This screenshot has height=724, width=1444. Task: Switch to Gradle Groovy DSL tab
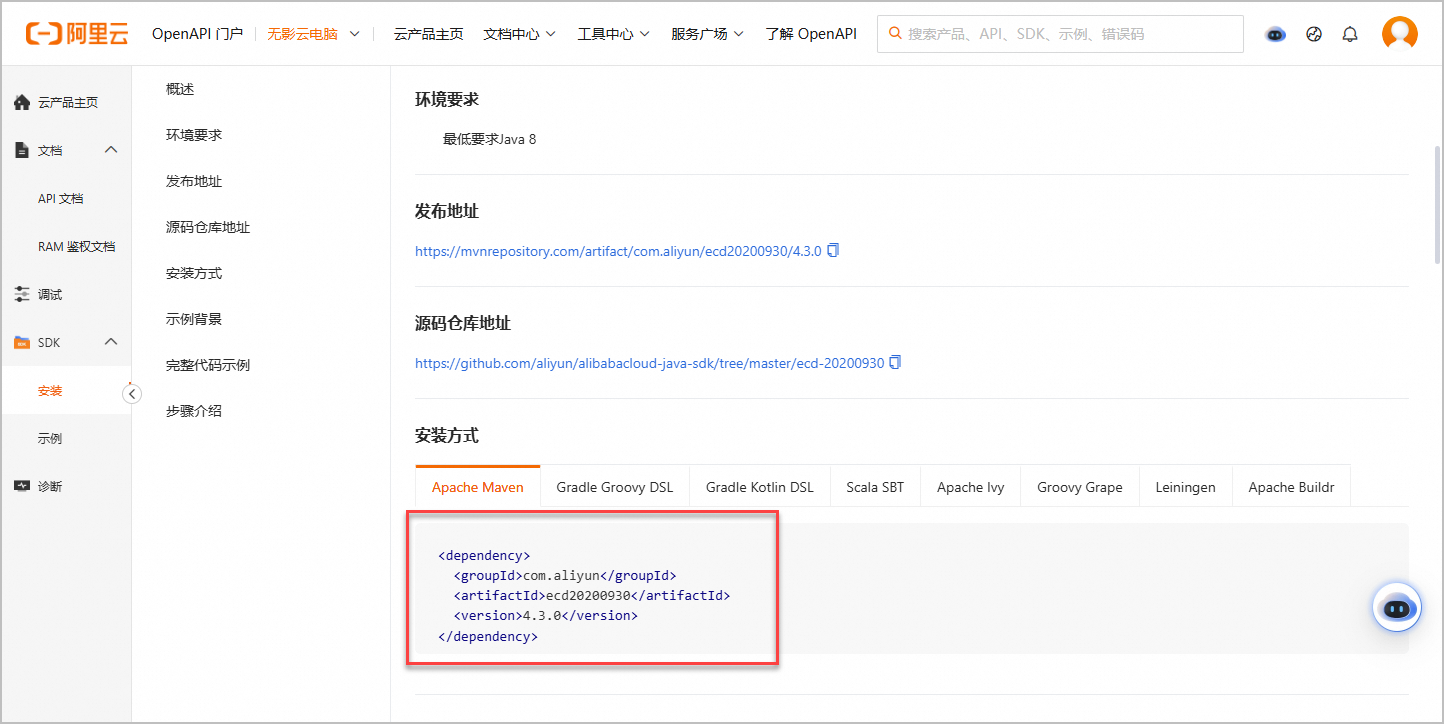[x=615, y=487]
